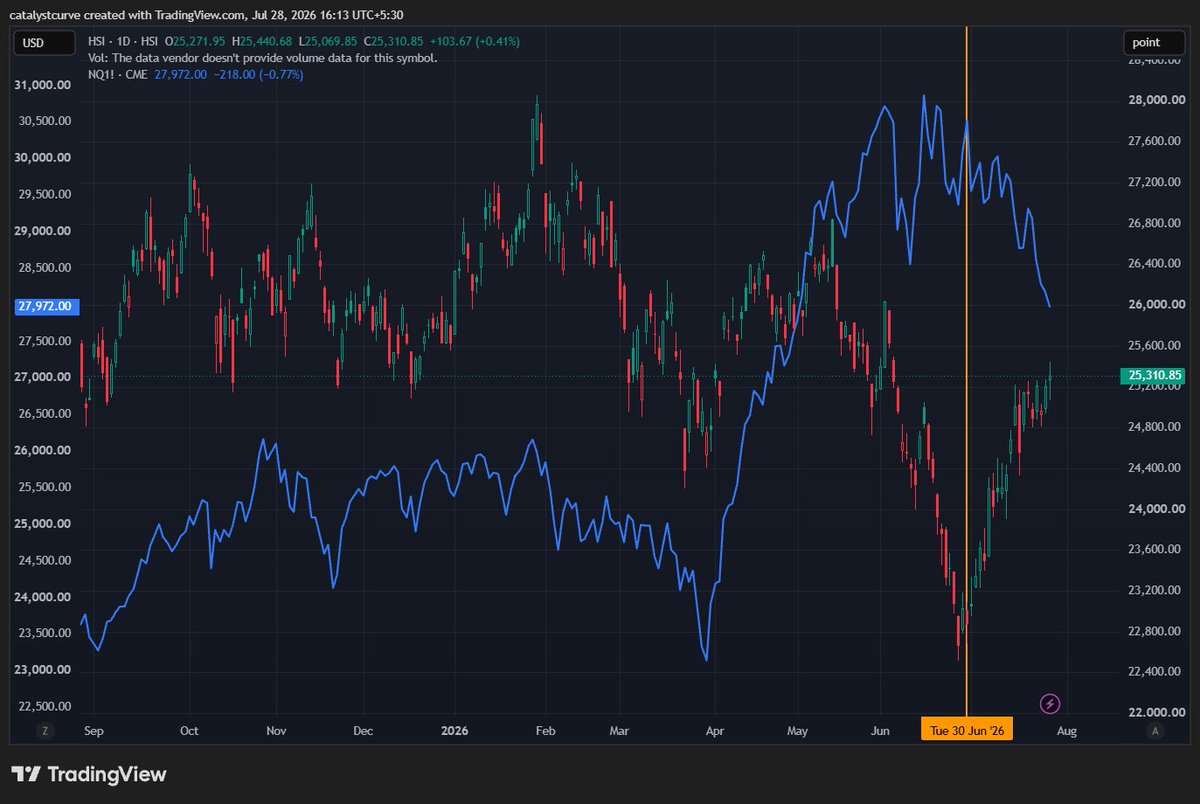Image resolution: width=1200 pixels, height=804 pixels.
Task: Click the green 25,310.85 price label
Action: point(1155,375)
